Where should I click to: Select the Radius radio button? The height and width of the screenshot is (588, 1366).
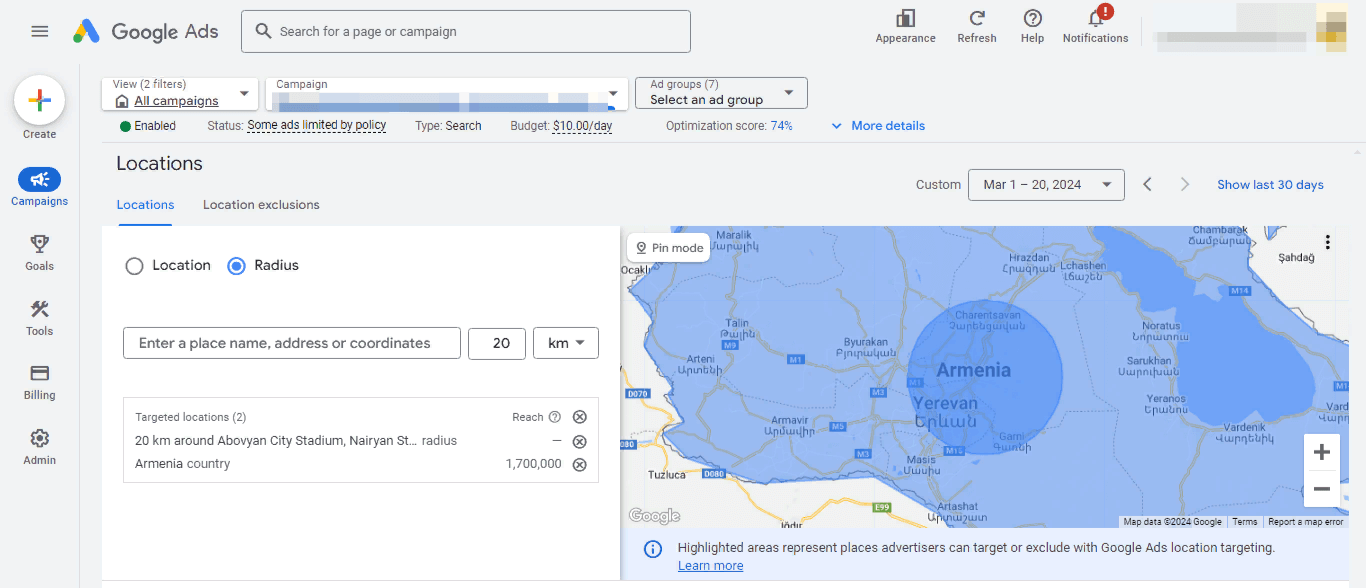tap(237, 266)
